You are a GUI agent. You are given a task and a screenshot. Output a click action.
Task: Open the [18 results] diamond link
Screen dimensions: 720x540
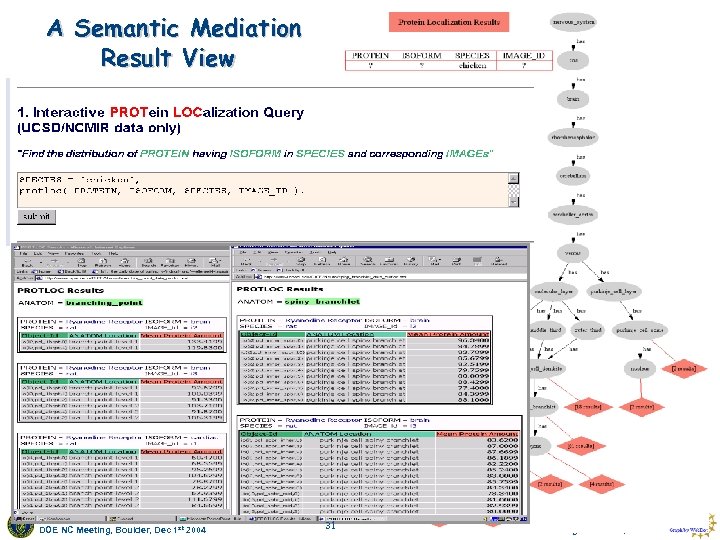click(x=588, y=407)
